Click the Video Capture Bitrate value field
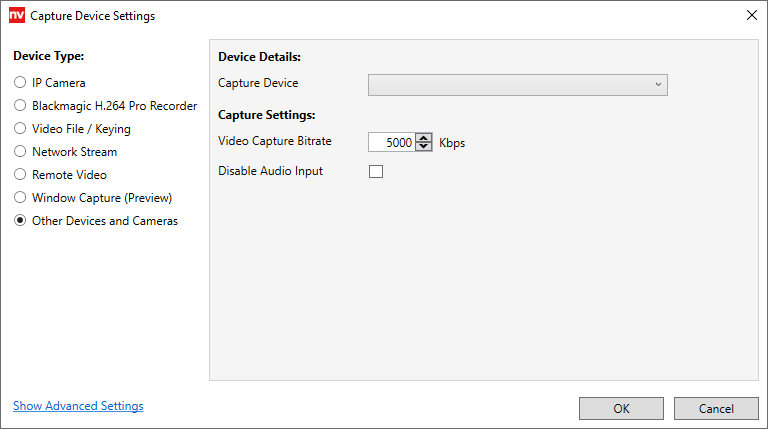 point(392,143)
